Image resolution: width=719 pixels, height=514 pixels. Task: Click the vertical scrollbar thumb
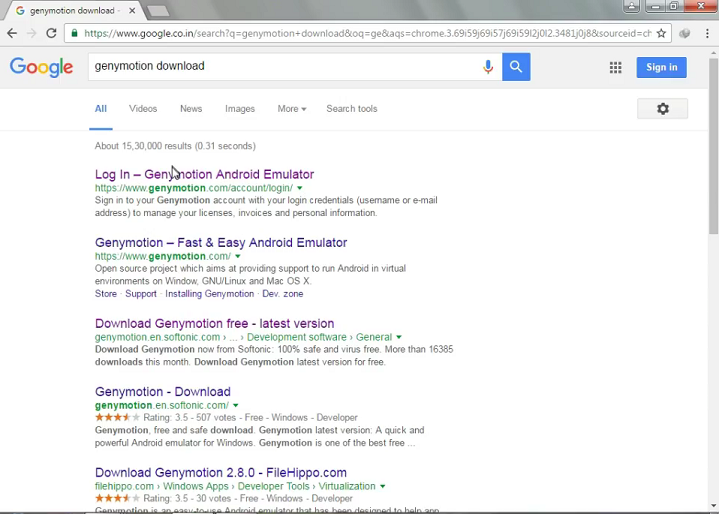[713, 146]
